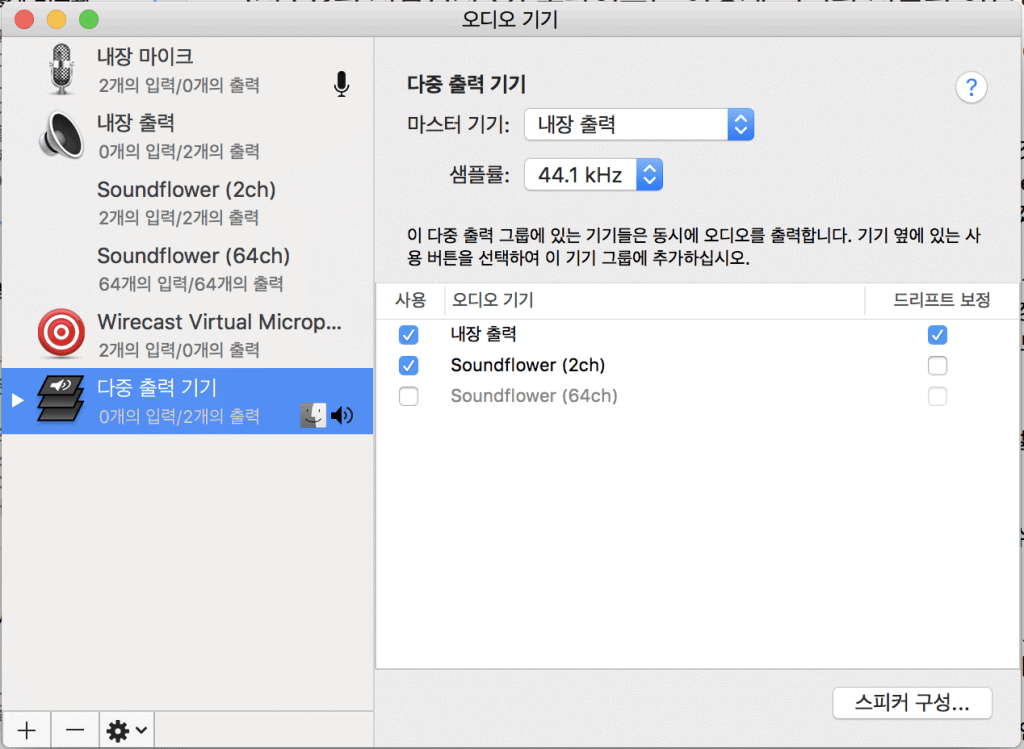Image resolution: width=1024 pixels, height=749 pixels.
Task: Enable drift correction for Soundflower (2ch)
Action: 937,366
